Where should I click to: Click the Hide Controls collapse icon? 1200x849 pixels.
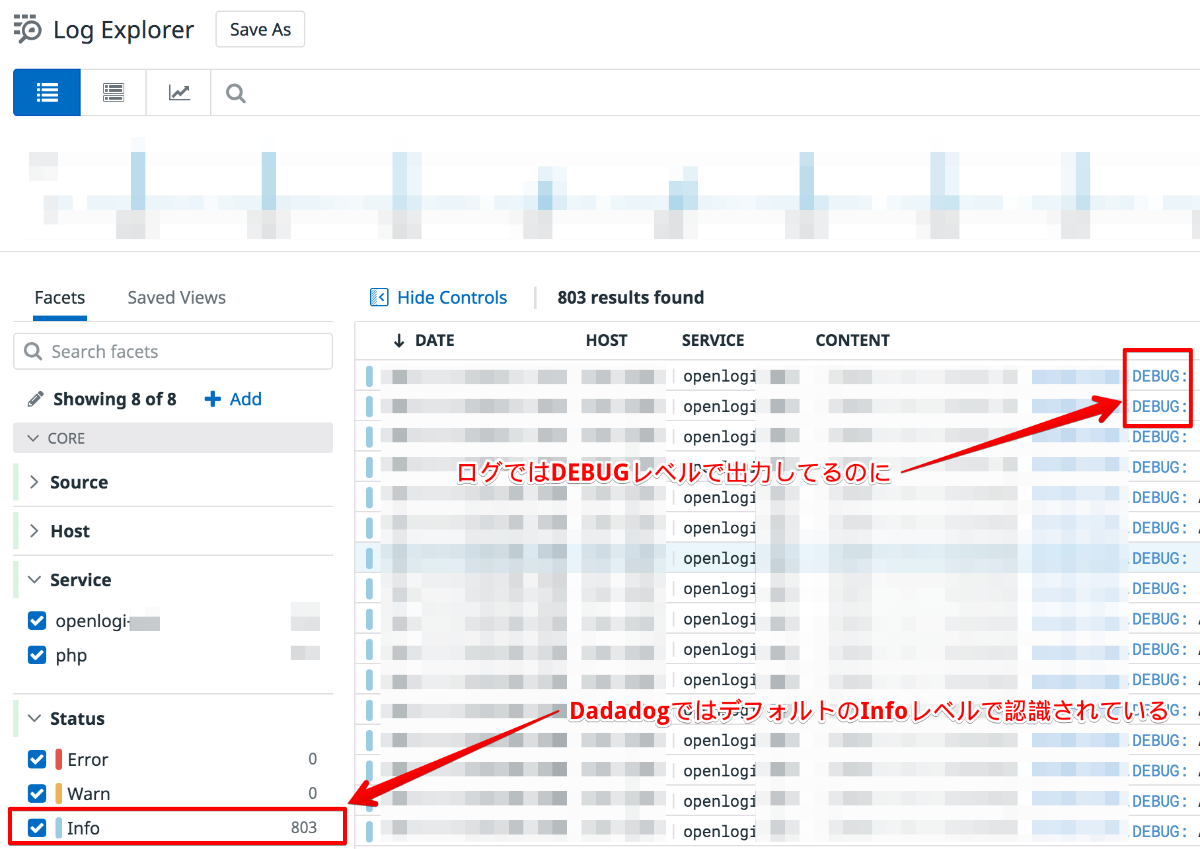point(379,297)
